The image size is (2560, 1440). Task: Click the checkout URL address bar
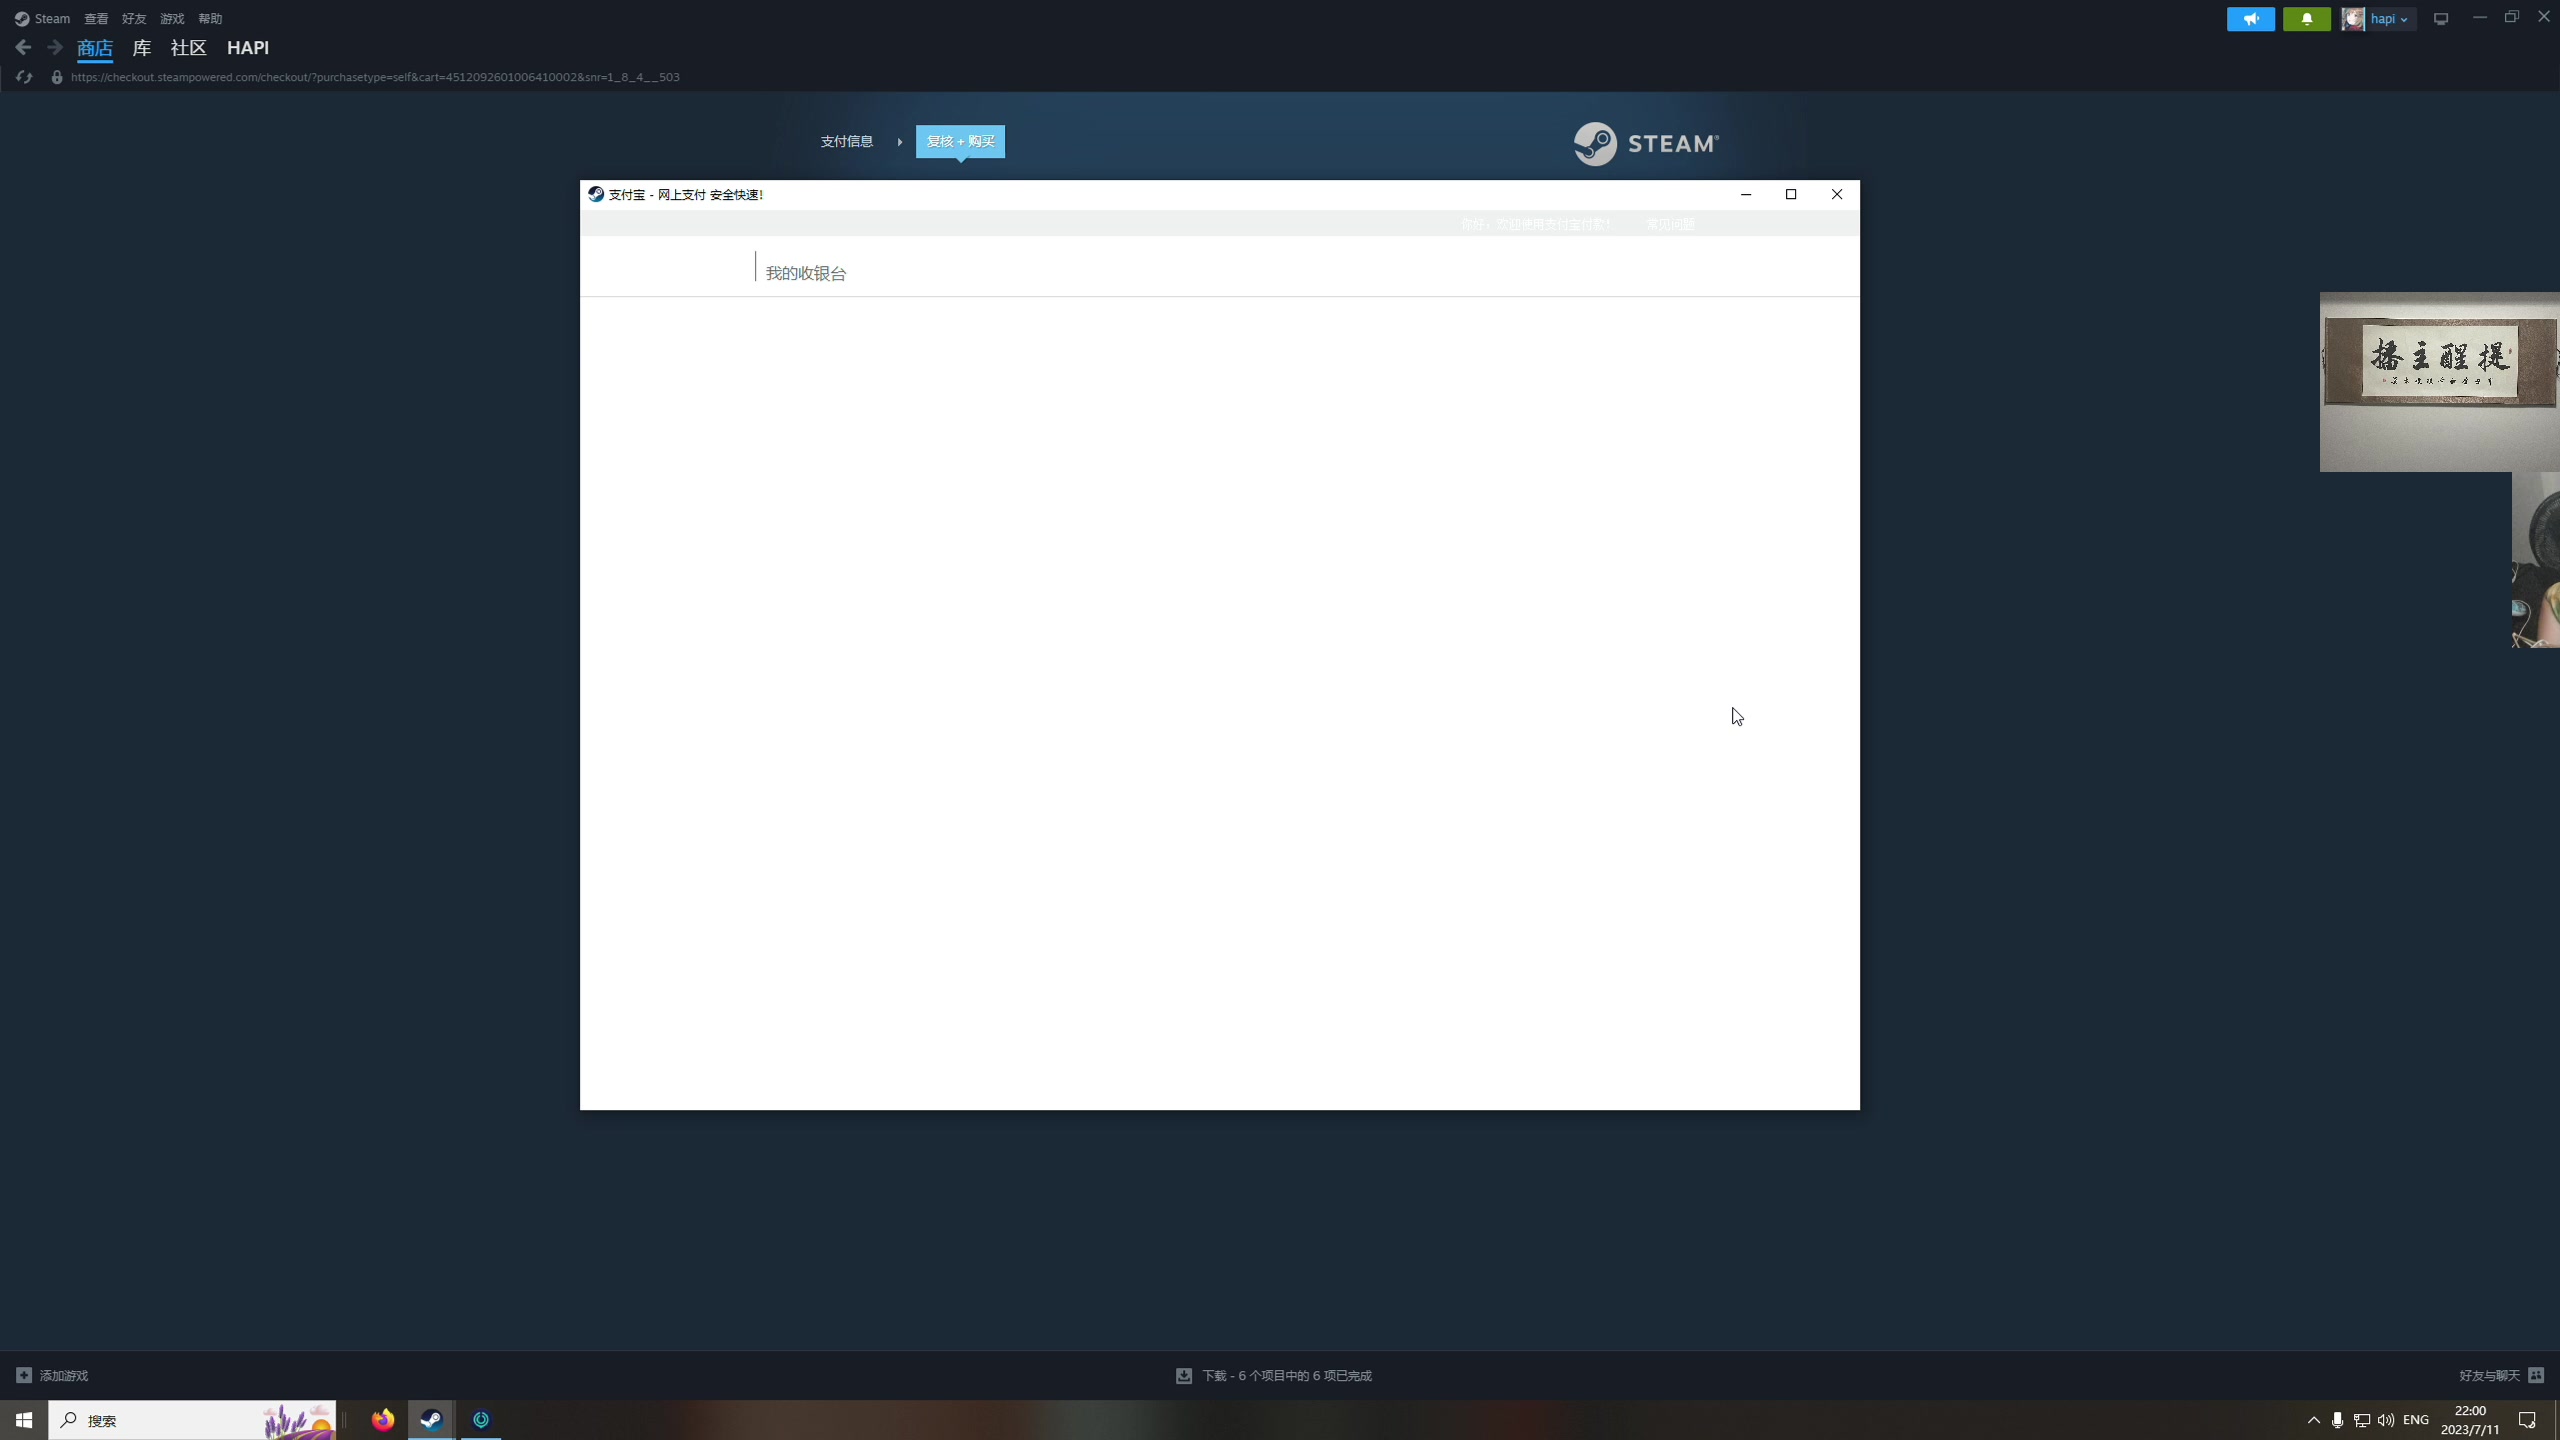coord(375,77)
